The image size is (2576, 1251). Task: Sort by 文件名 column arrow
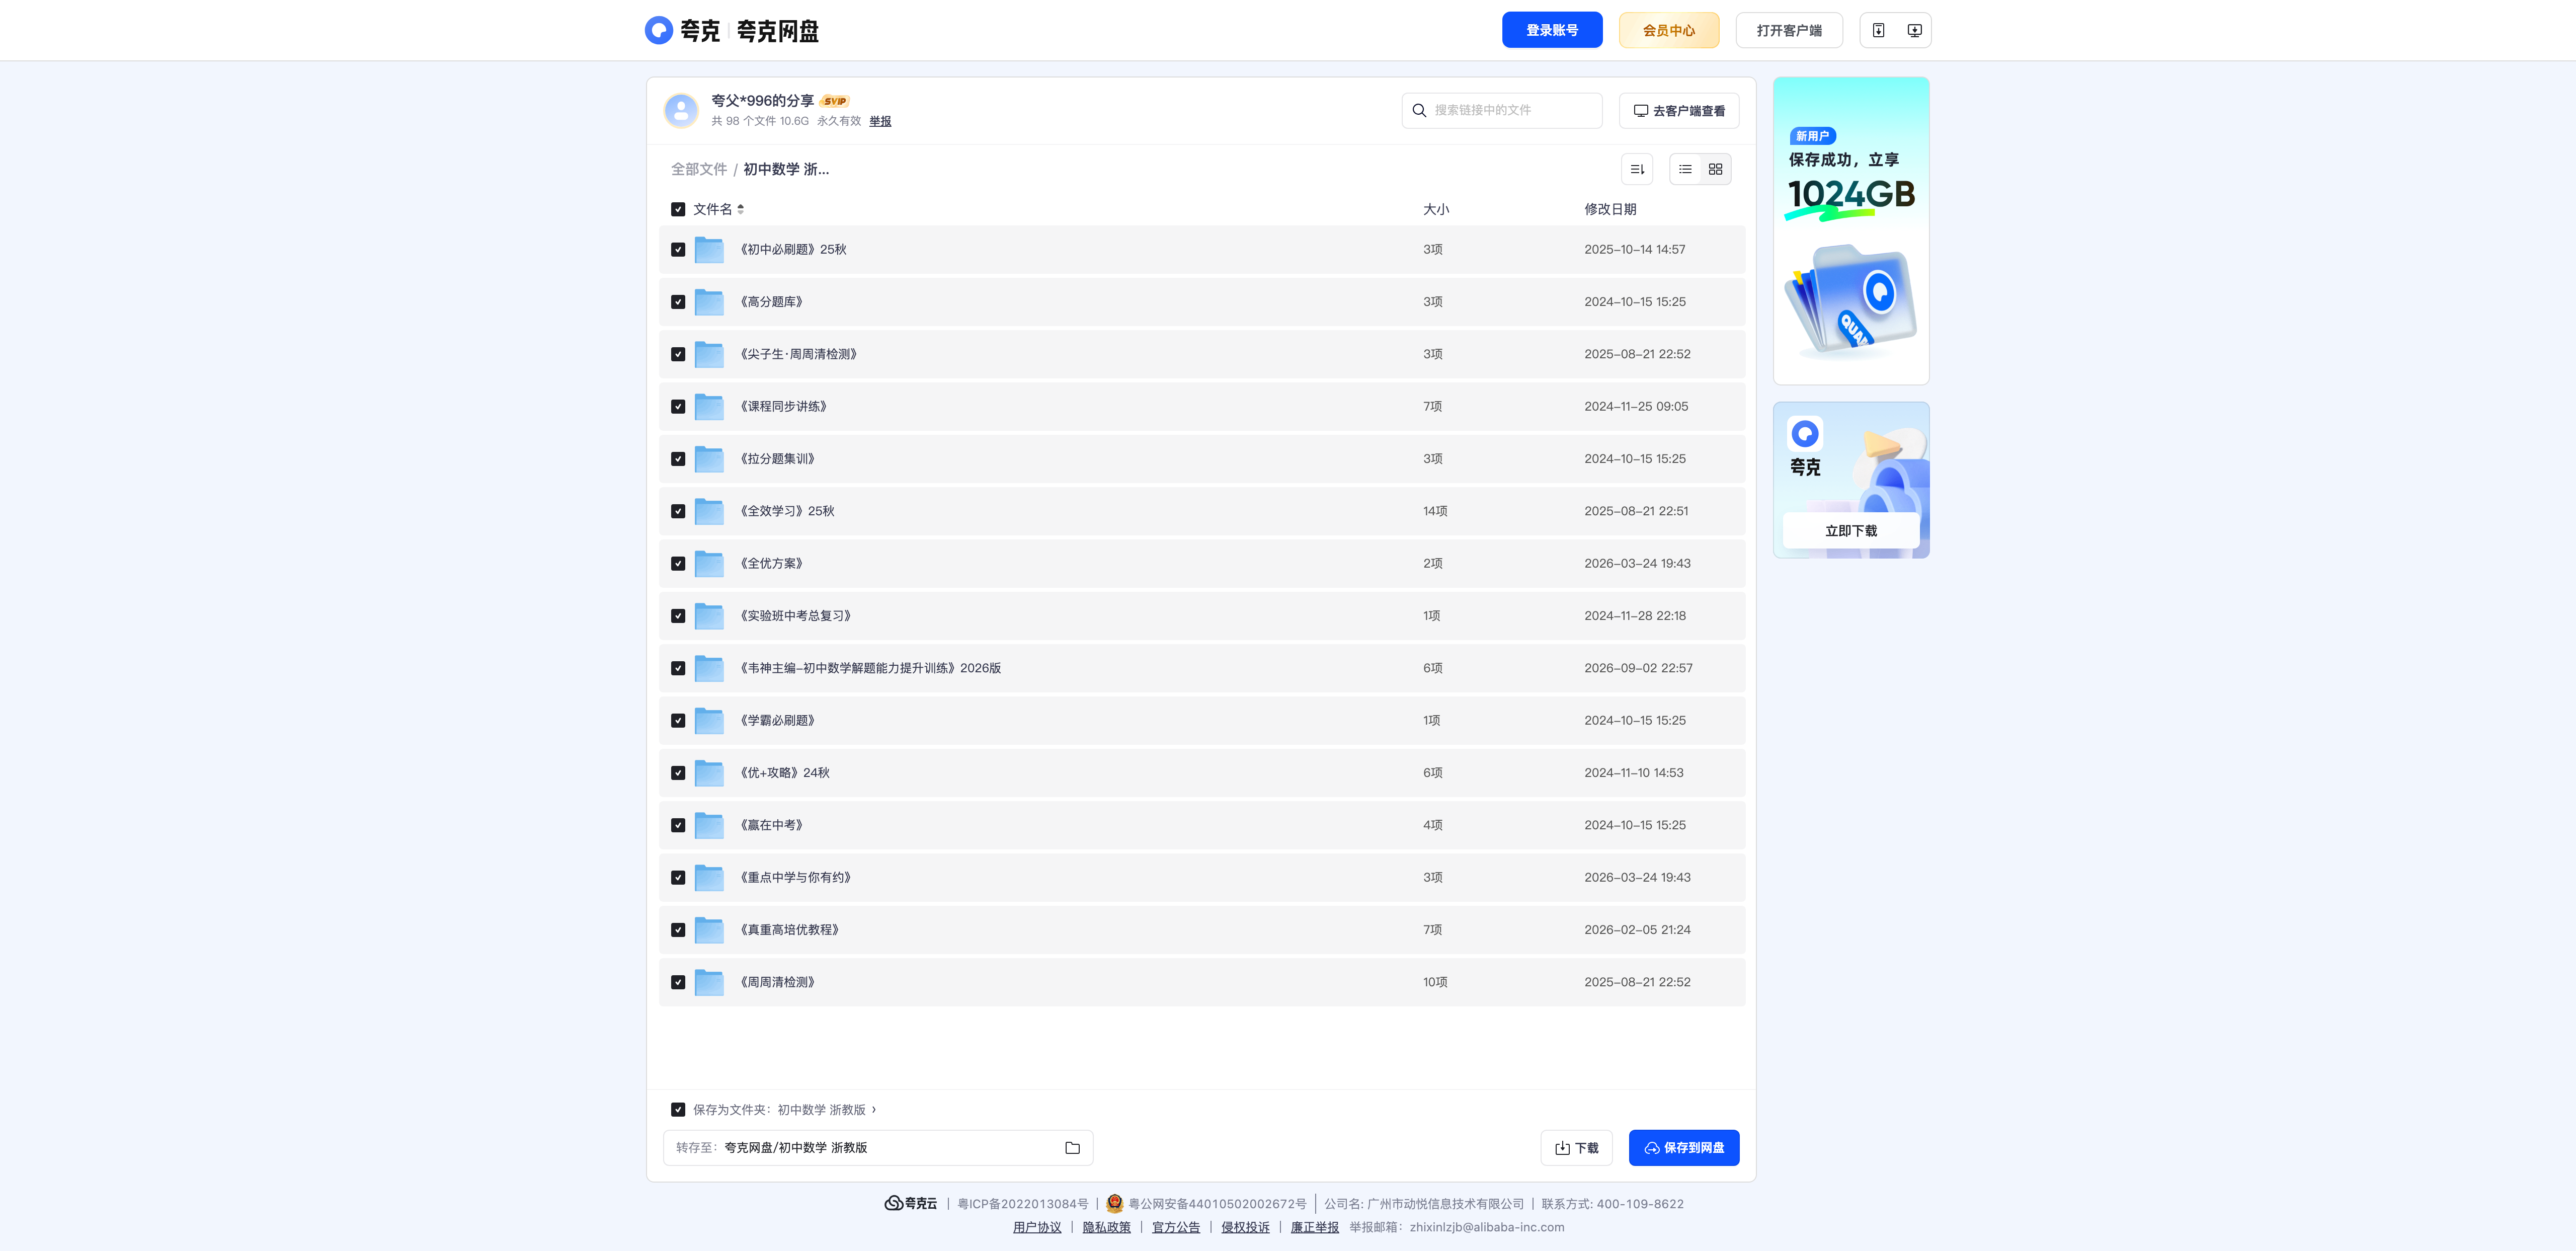740,209
